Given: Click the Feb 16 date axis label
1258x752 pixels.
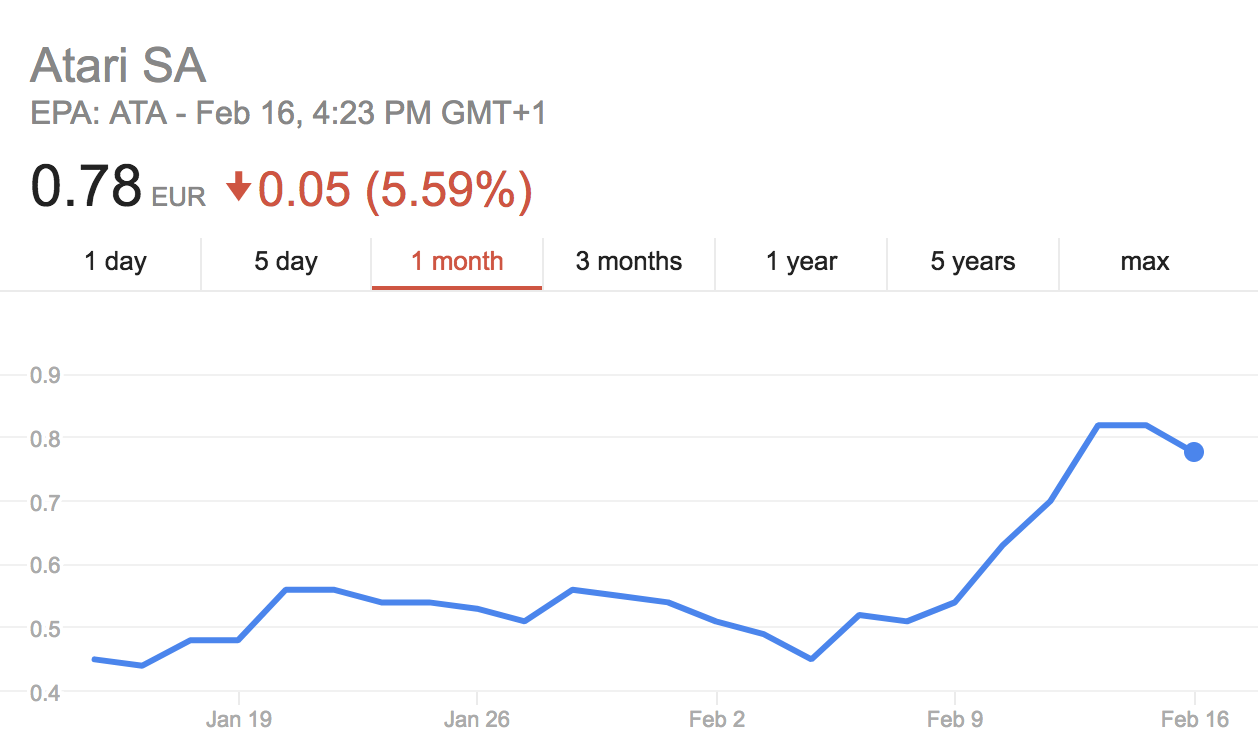Looking at the screenshot, I should 1193,719.
